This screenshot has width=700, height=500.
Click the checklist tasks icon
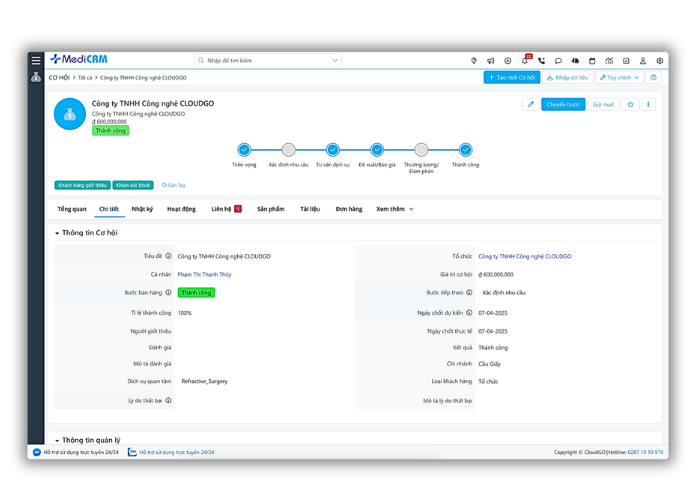click(626, 61)
